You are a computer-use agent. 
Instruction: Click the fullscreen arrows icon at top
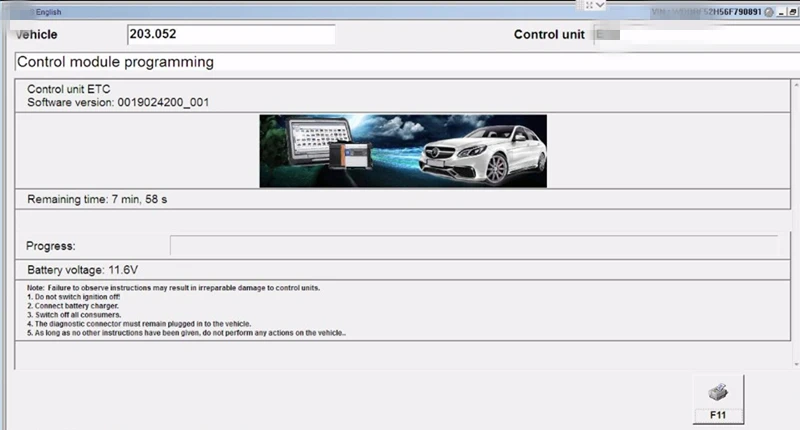point(589,5)
